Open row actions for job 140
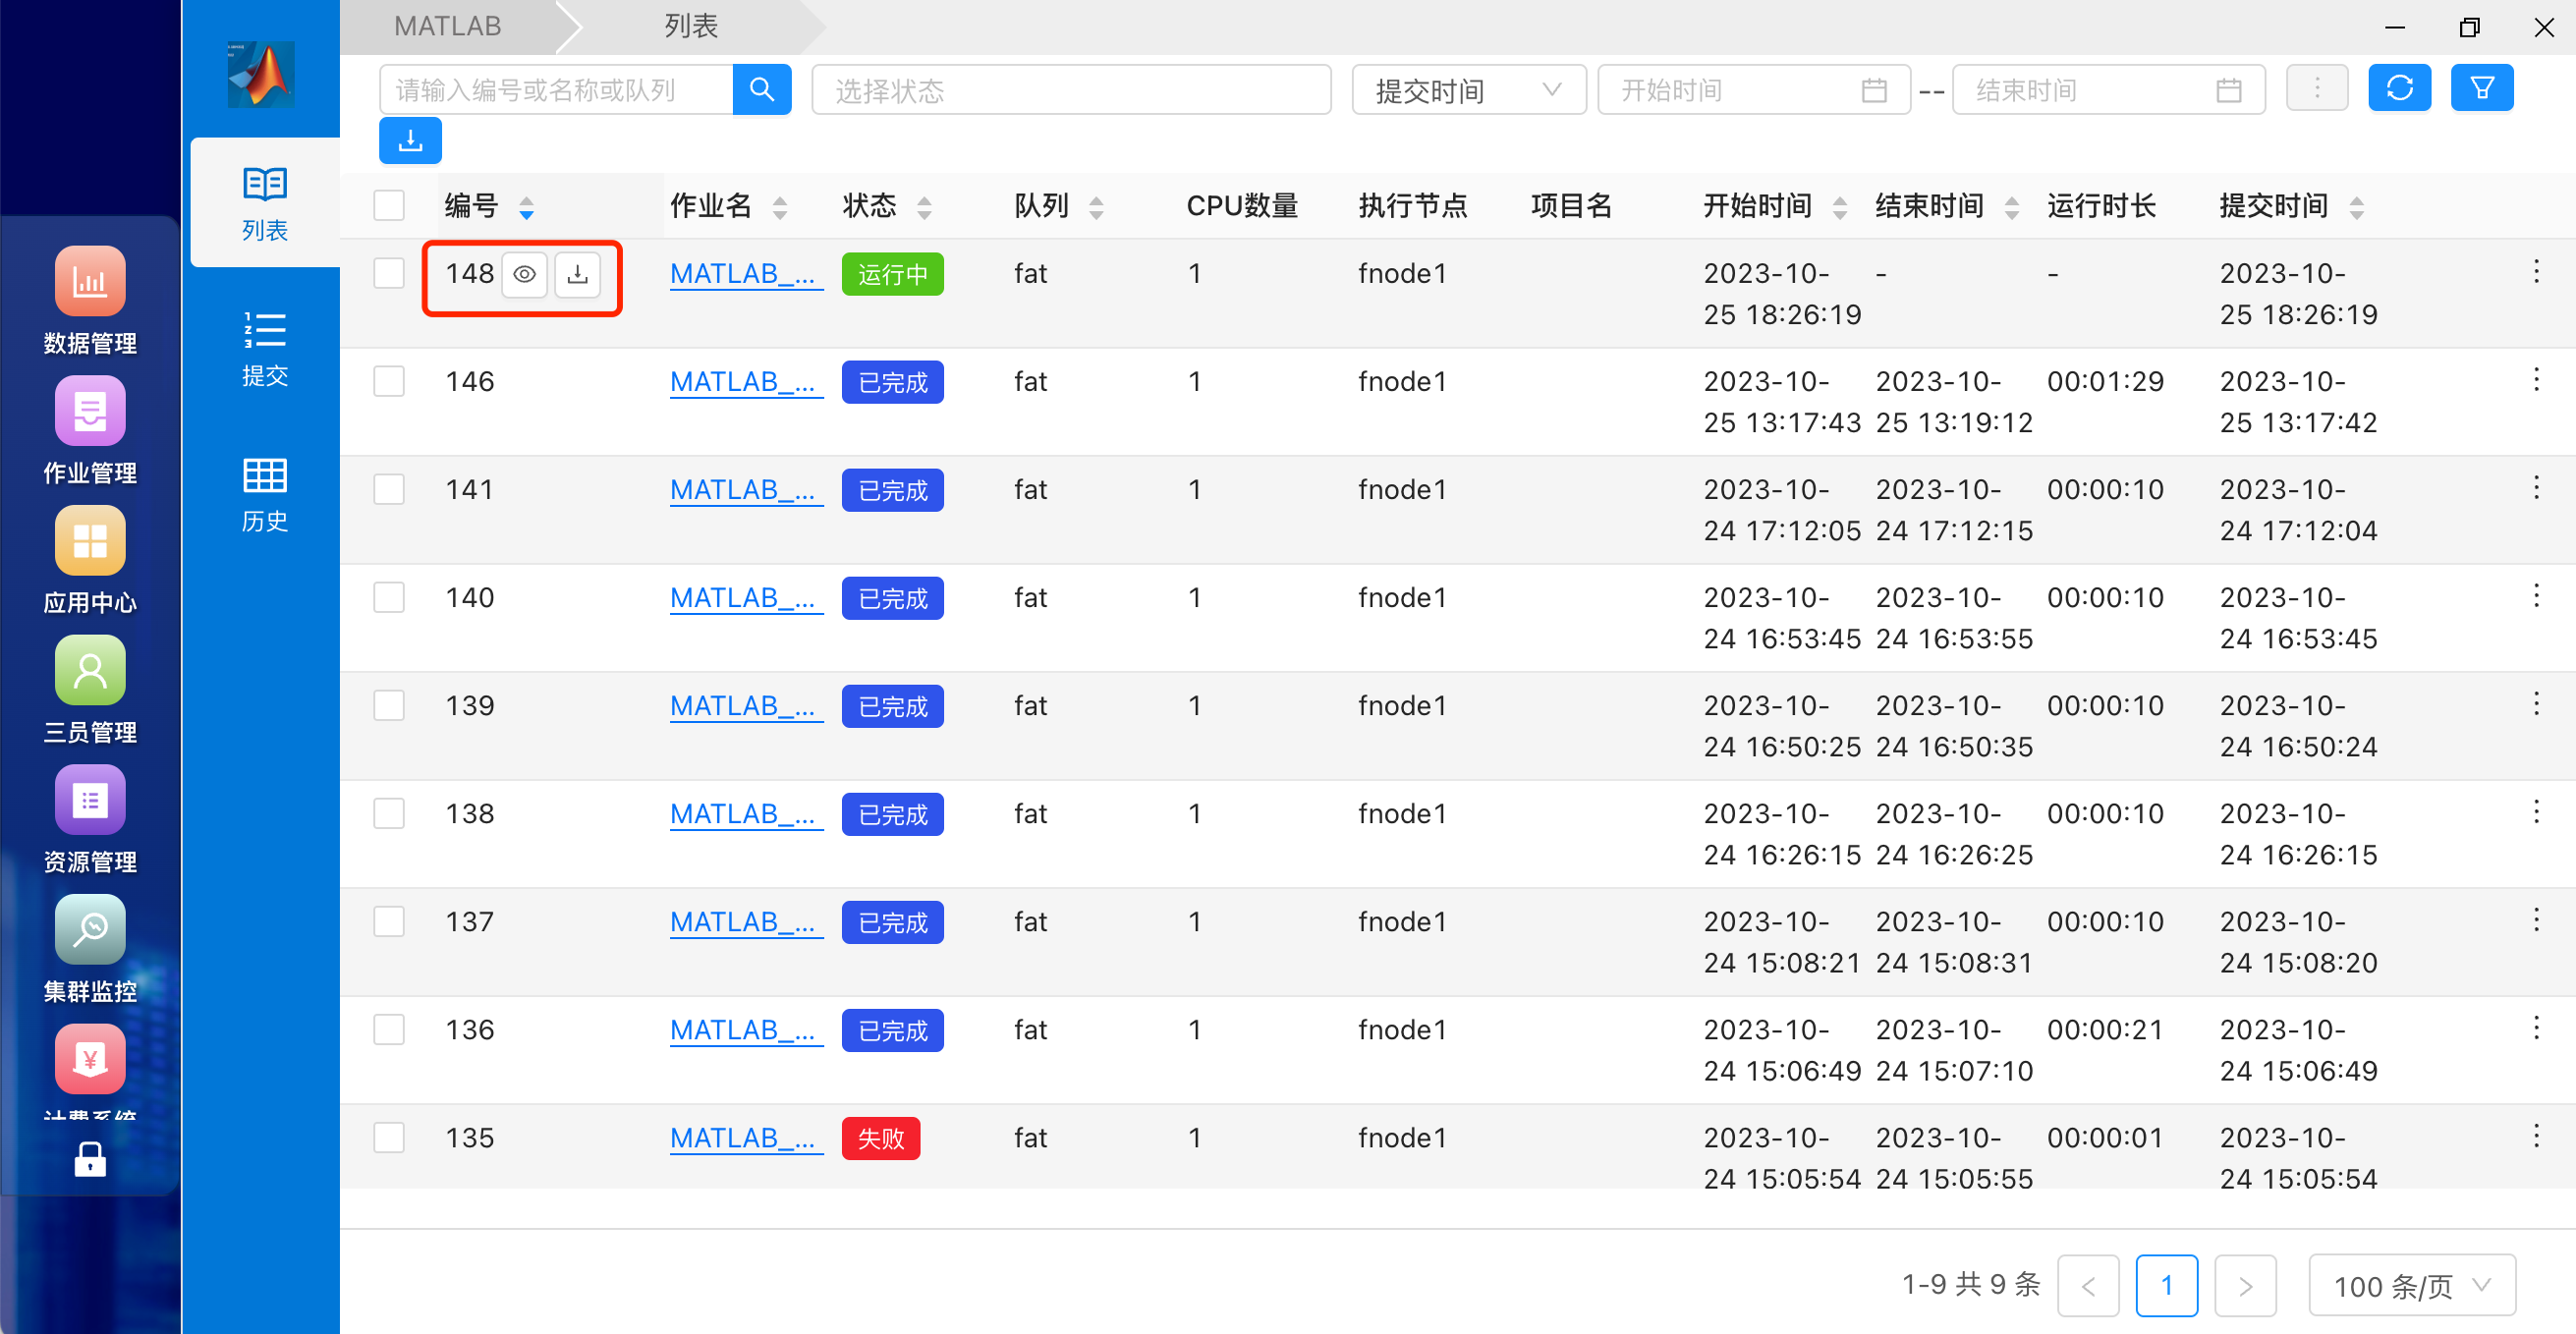Screen dimensions: 2576x1334 pyautogui.click(x=2536, y=596)
